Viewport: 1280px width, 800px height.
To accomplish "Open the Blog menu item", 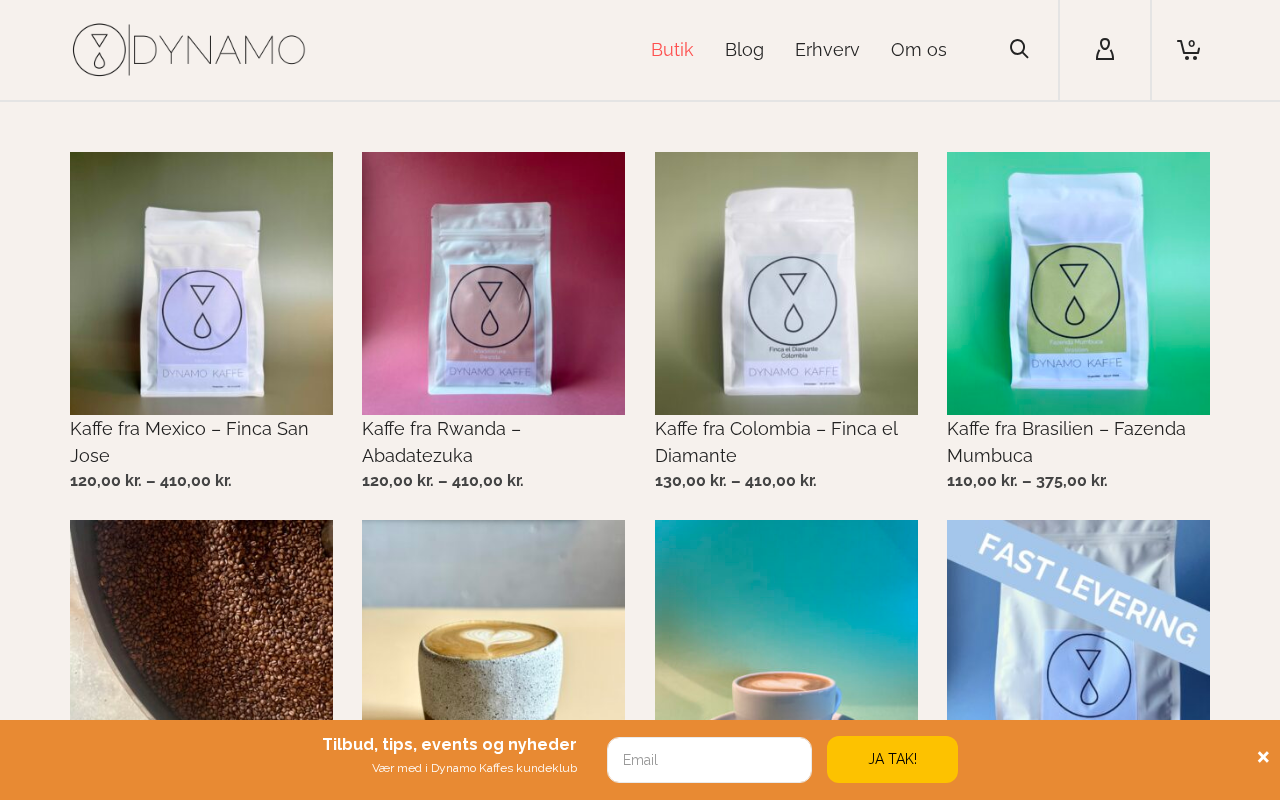I will coord(744,50).
